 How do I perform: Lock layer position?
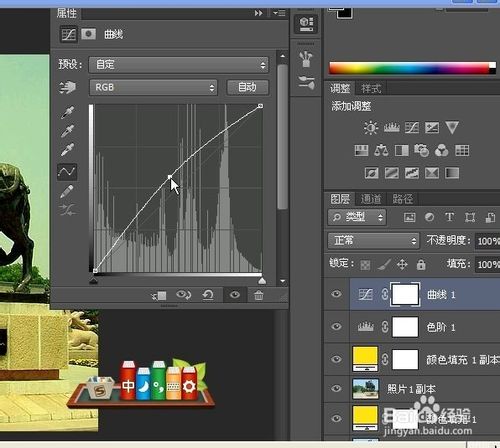(x=402, y=265)
